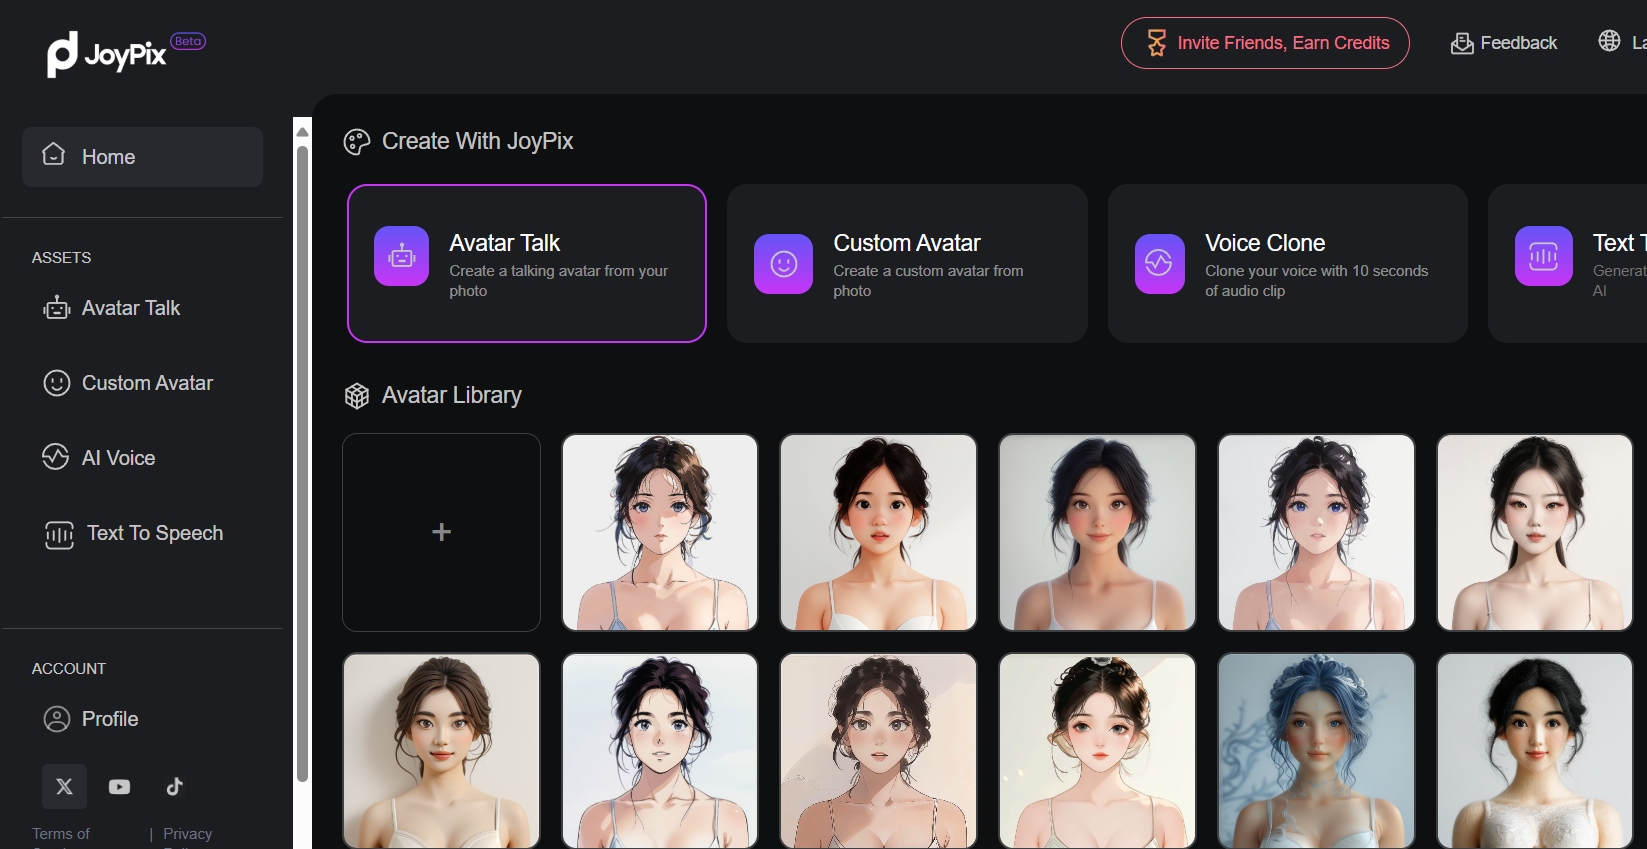Viewport: 1647px width, 849px height.
Task: Go to the Home menu item
Action: click(142, 157)
